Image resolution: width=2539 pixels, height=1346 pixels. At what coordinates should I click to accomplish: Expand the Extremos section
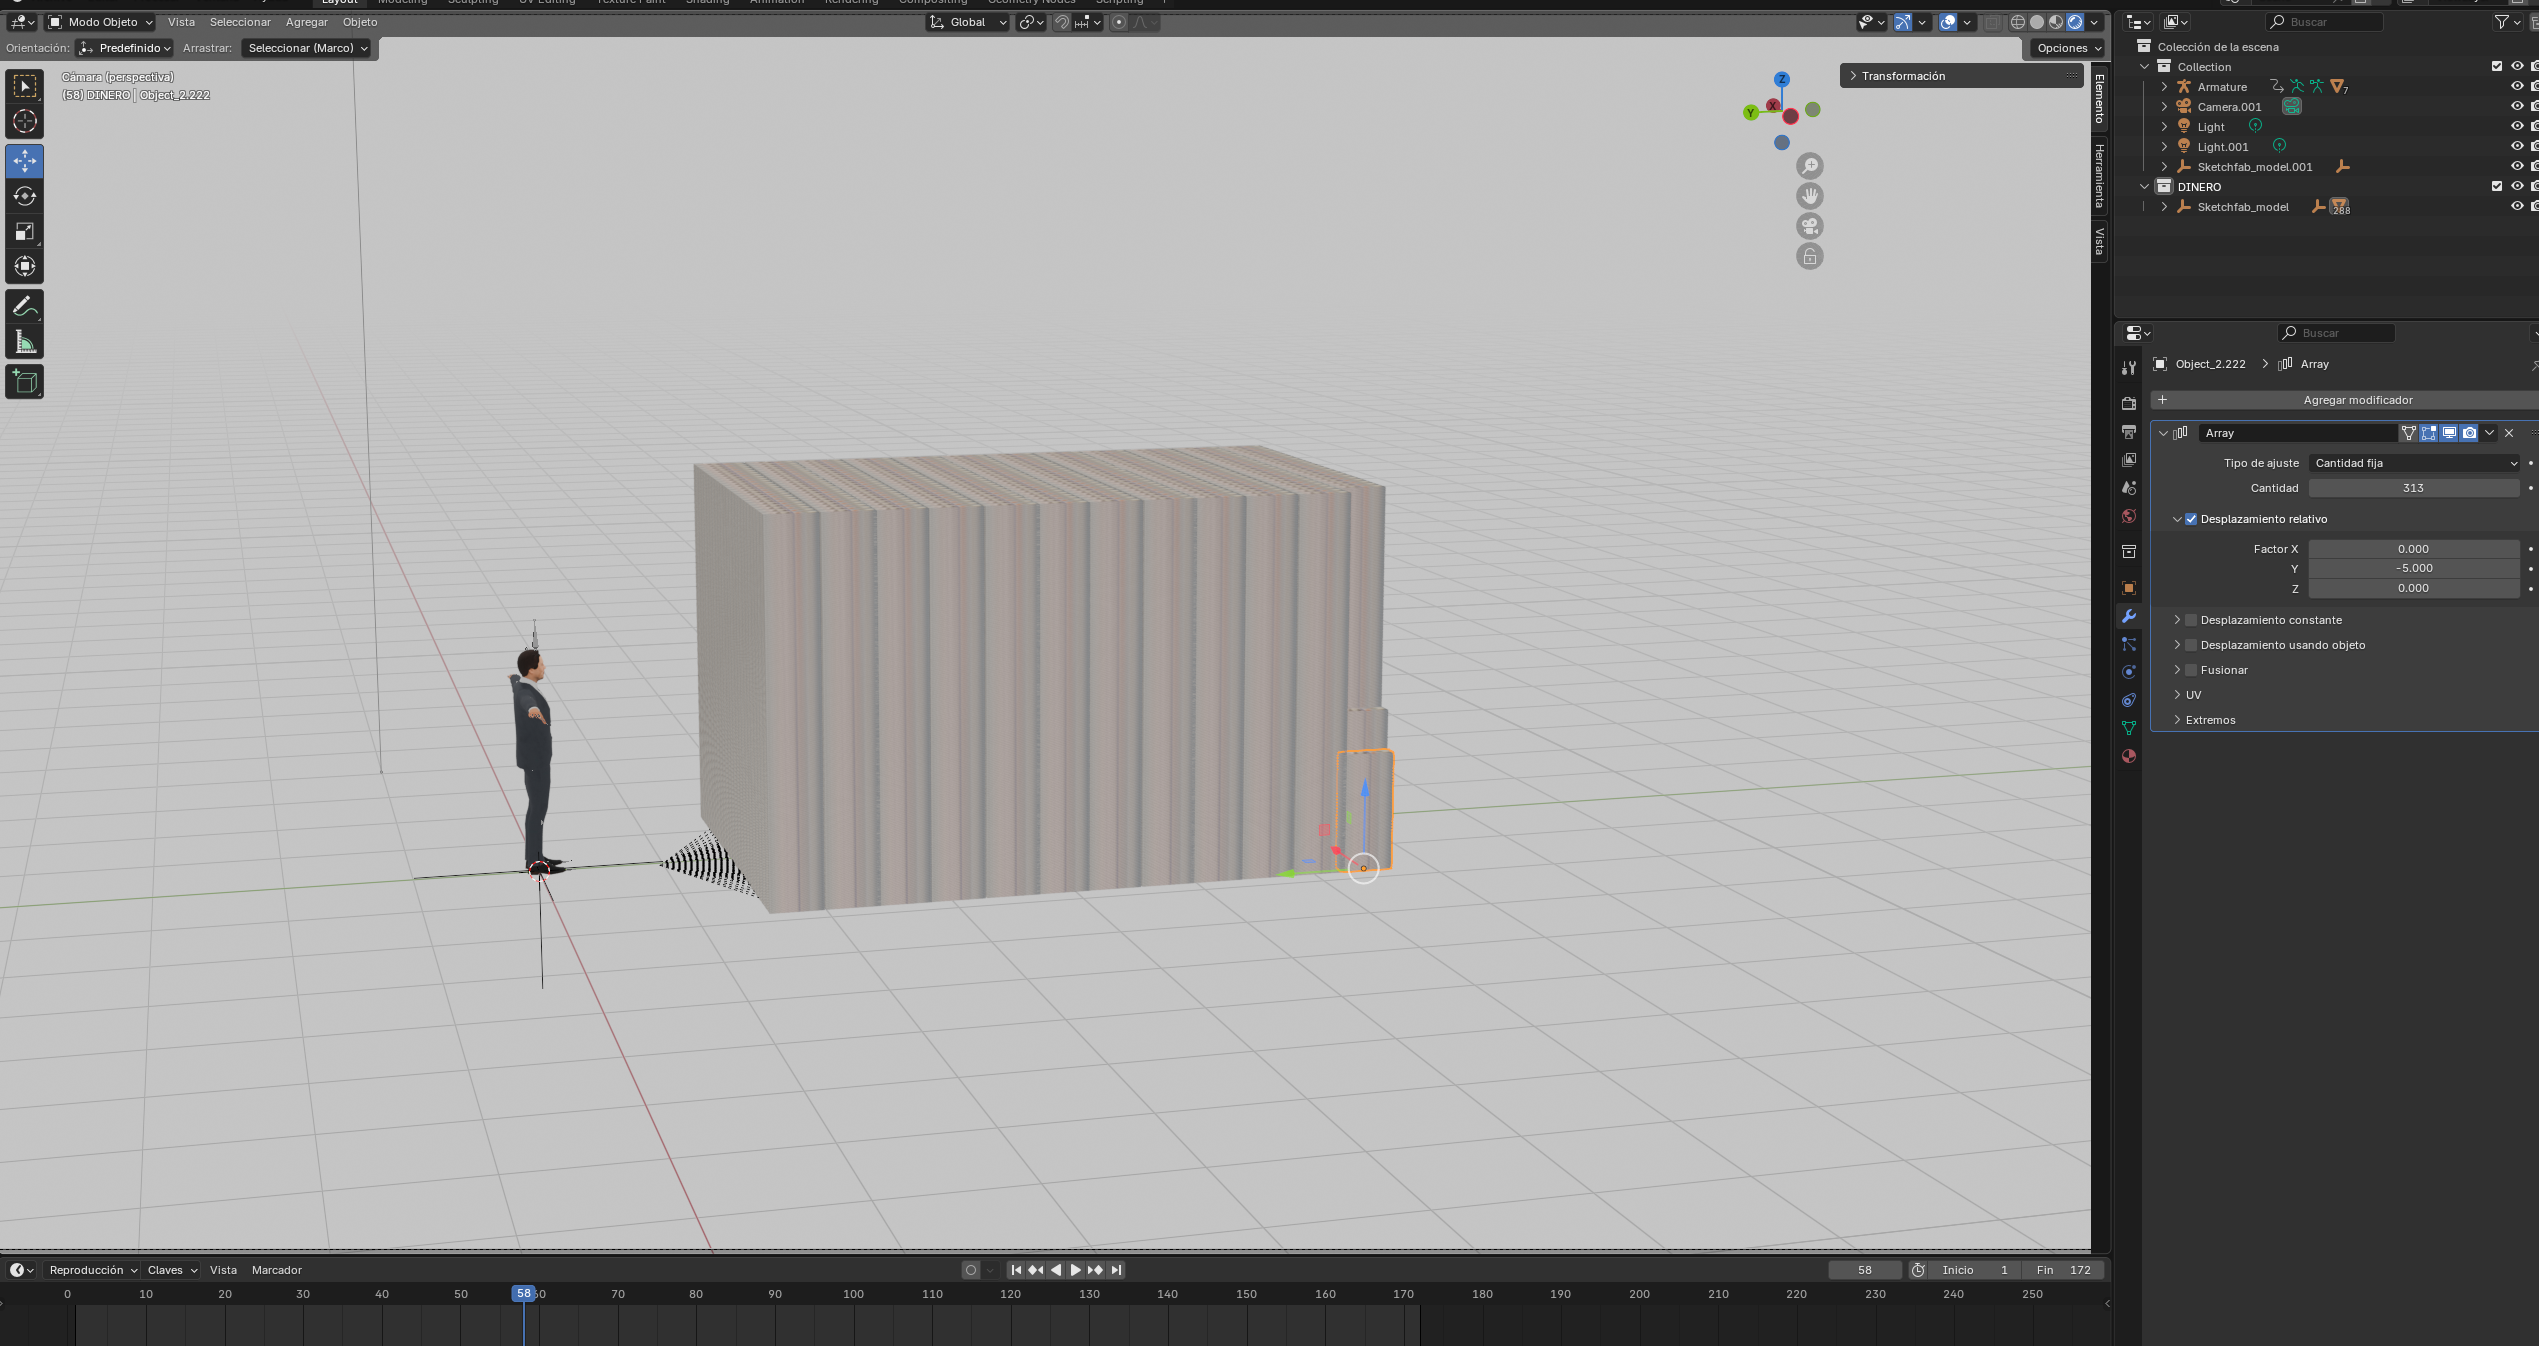(2210, 720)
